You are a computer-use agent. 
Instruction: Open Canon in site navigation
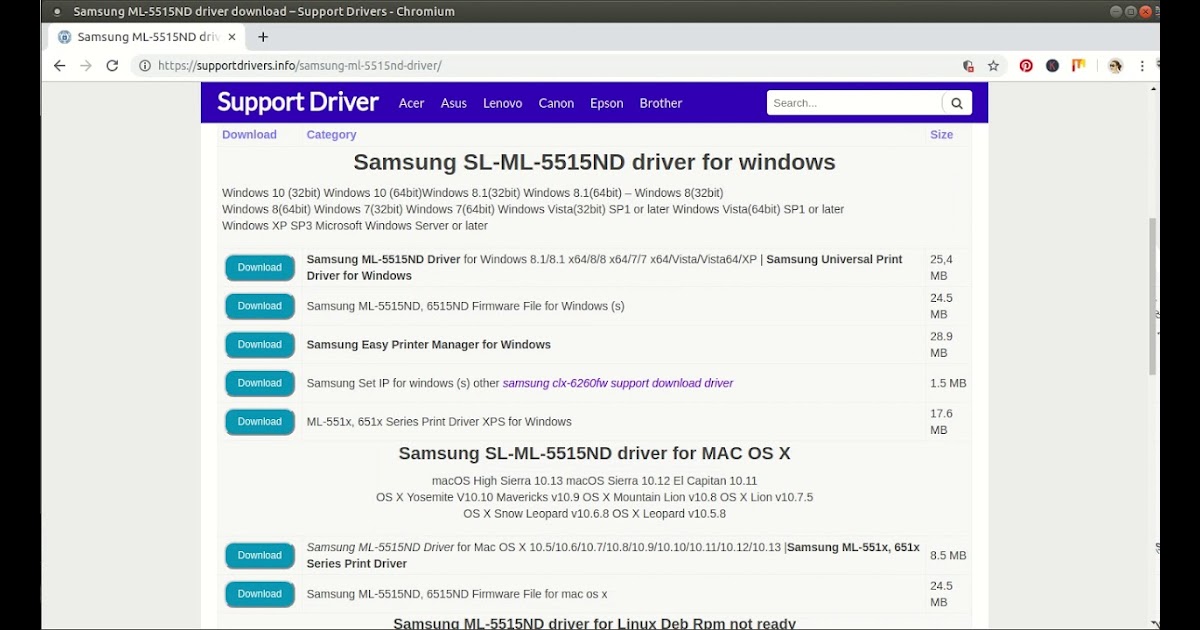(556, 103)
